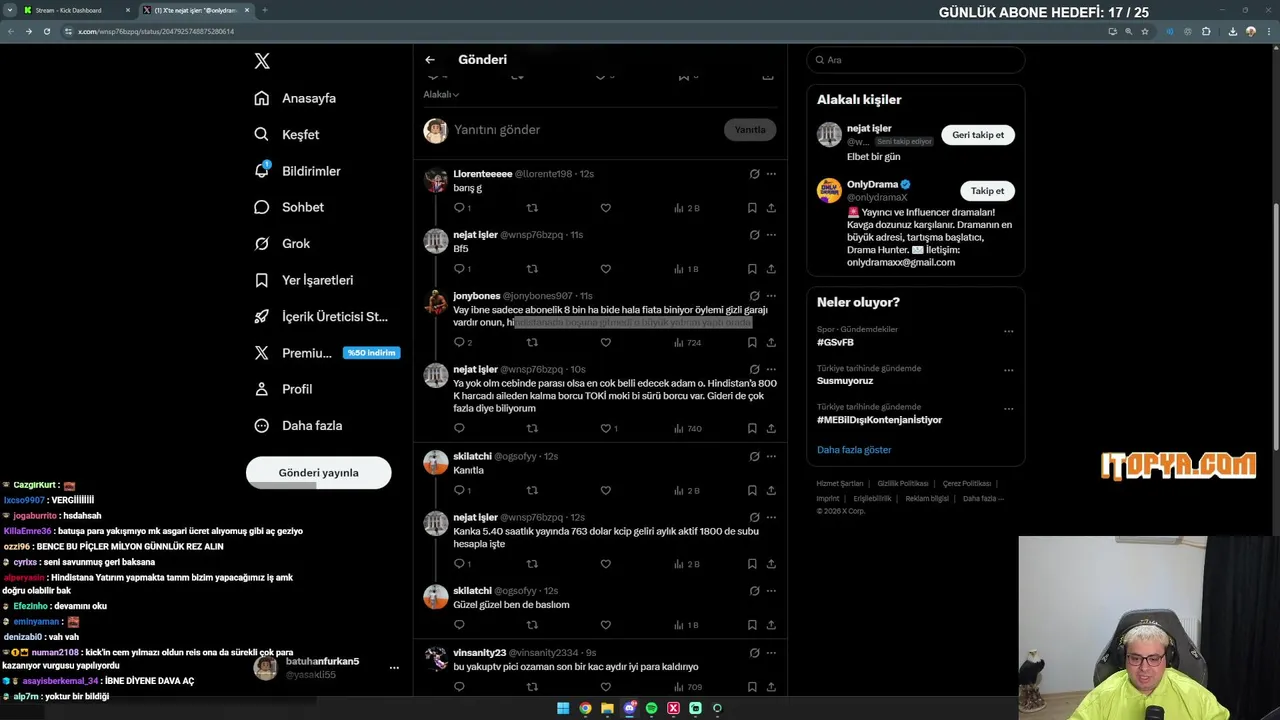Bookmark the 'Kanka 5.40 saatlik' reply

click(x=752, y=564)
